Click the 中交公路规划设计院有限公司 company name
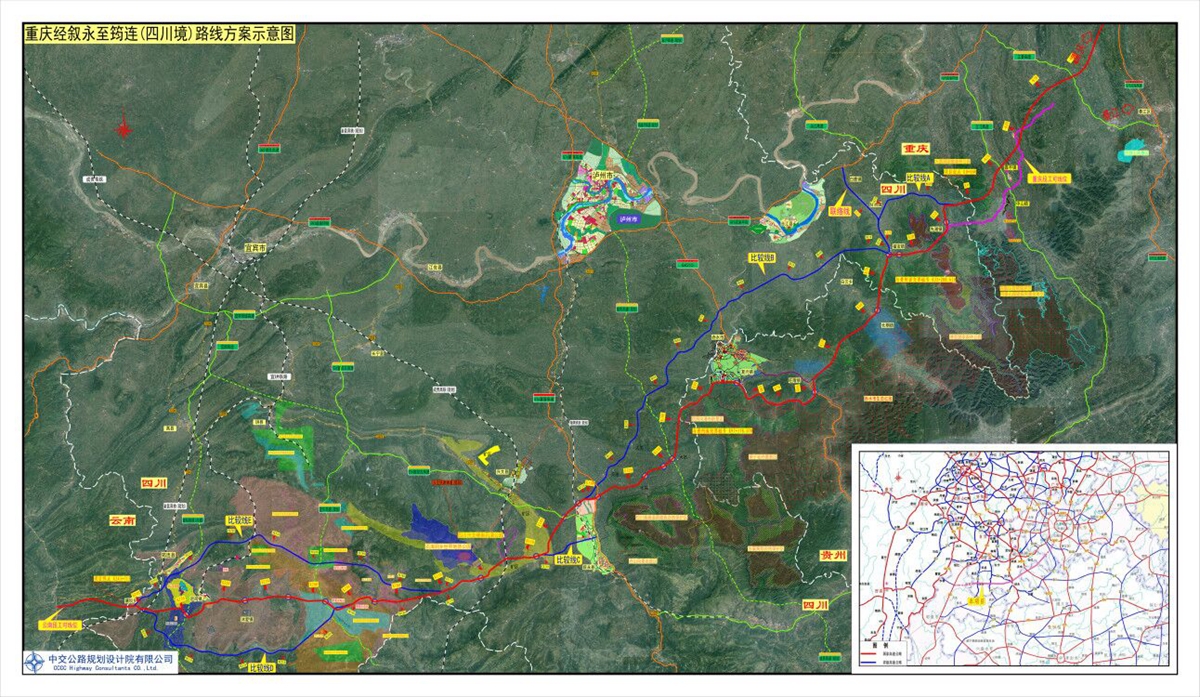 click(x=111, y=658)
